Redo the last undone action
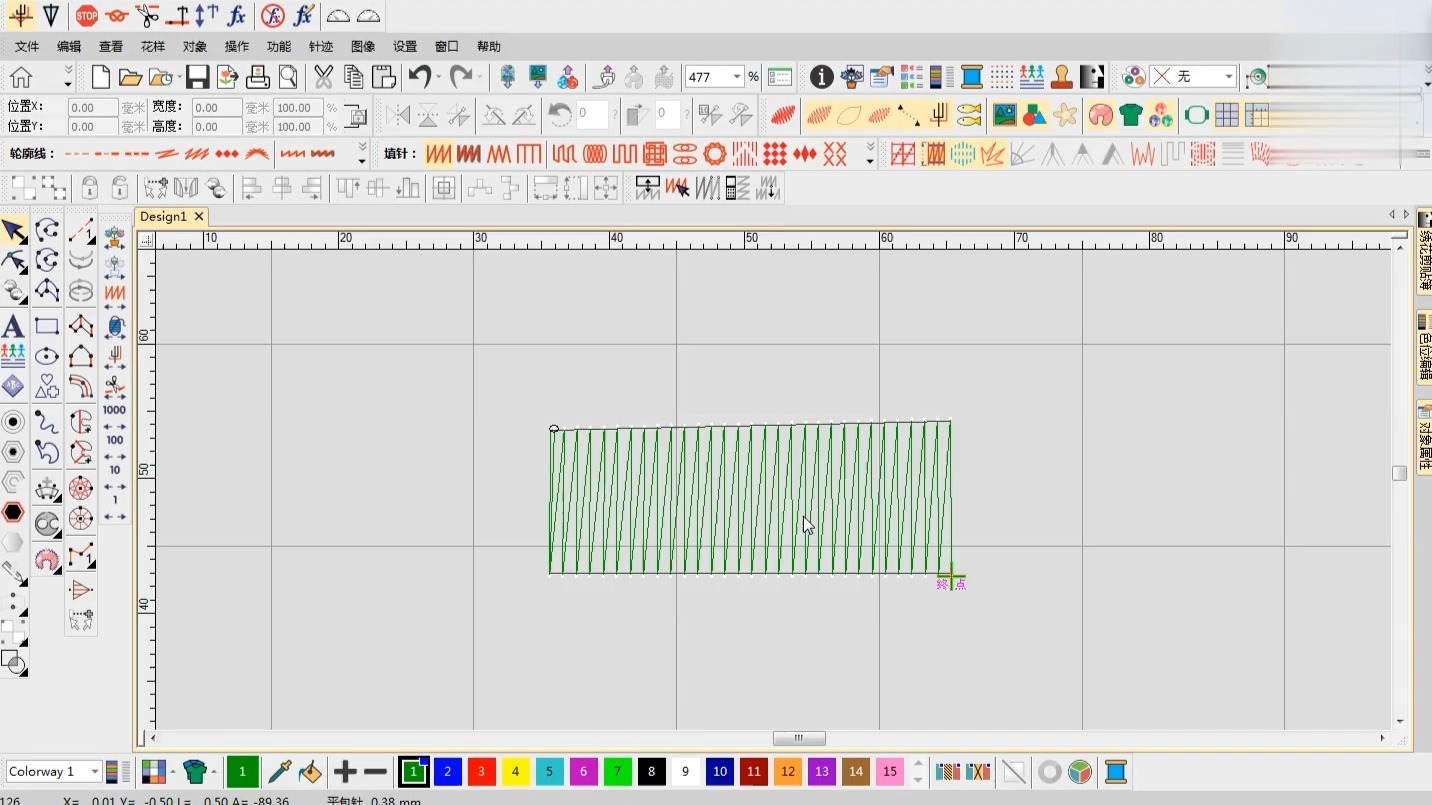 (x=460, y=77)
